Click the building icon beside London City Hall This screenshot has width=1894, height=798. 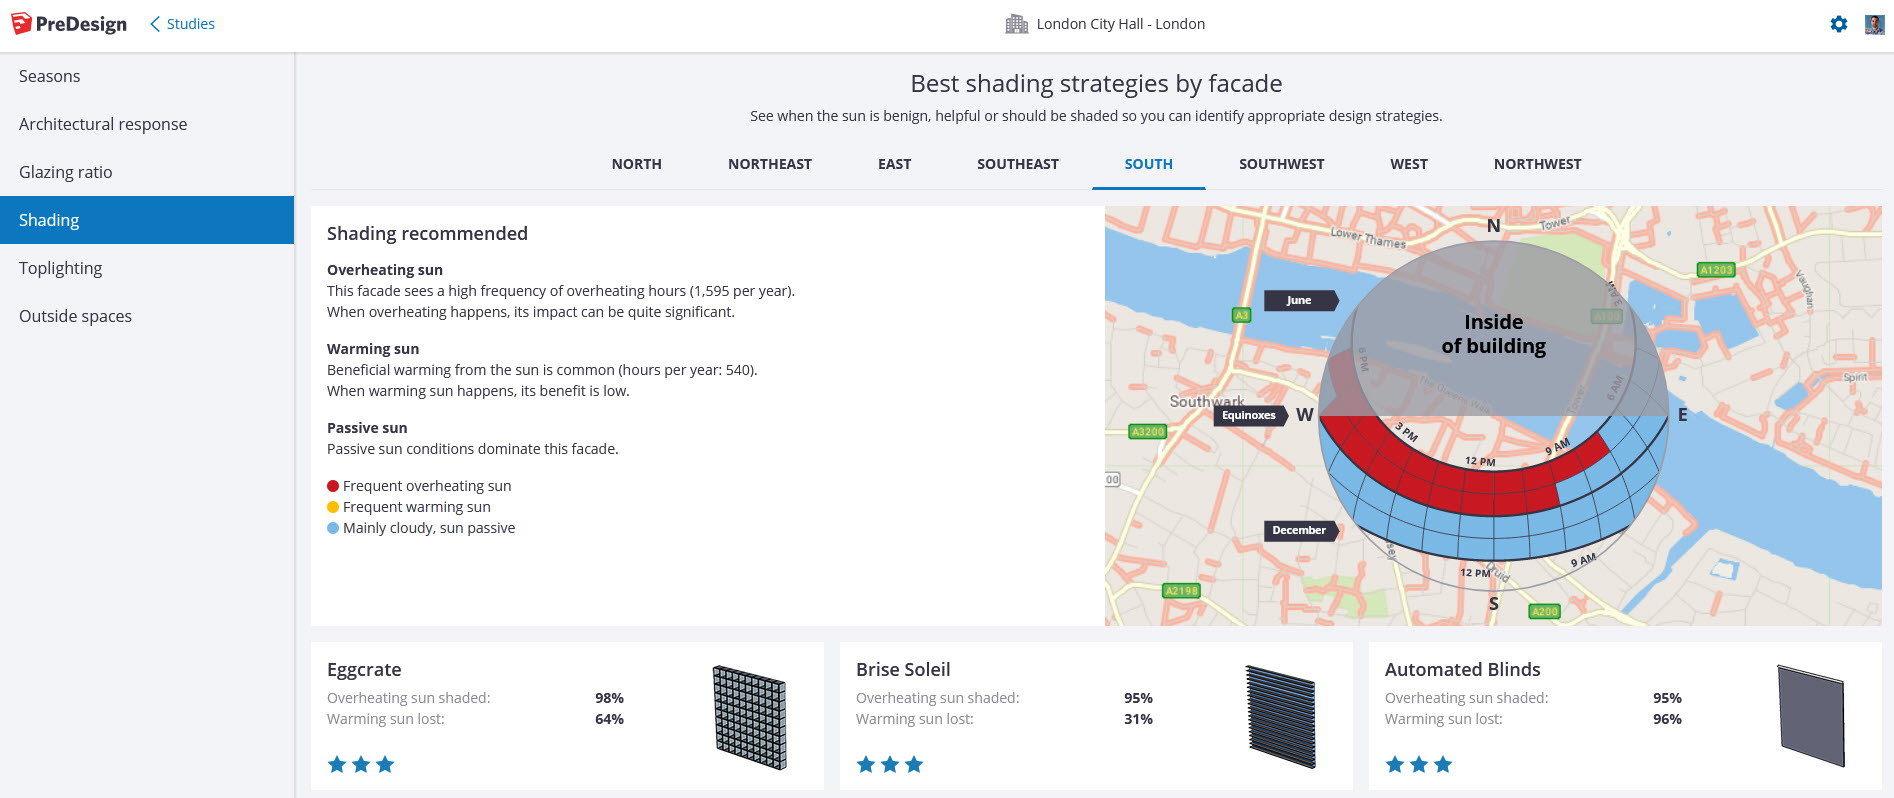pyautogui.click(x=1016, y=24)
